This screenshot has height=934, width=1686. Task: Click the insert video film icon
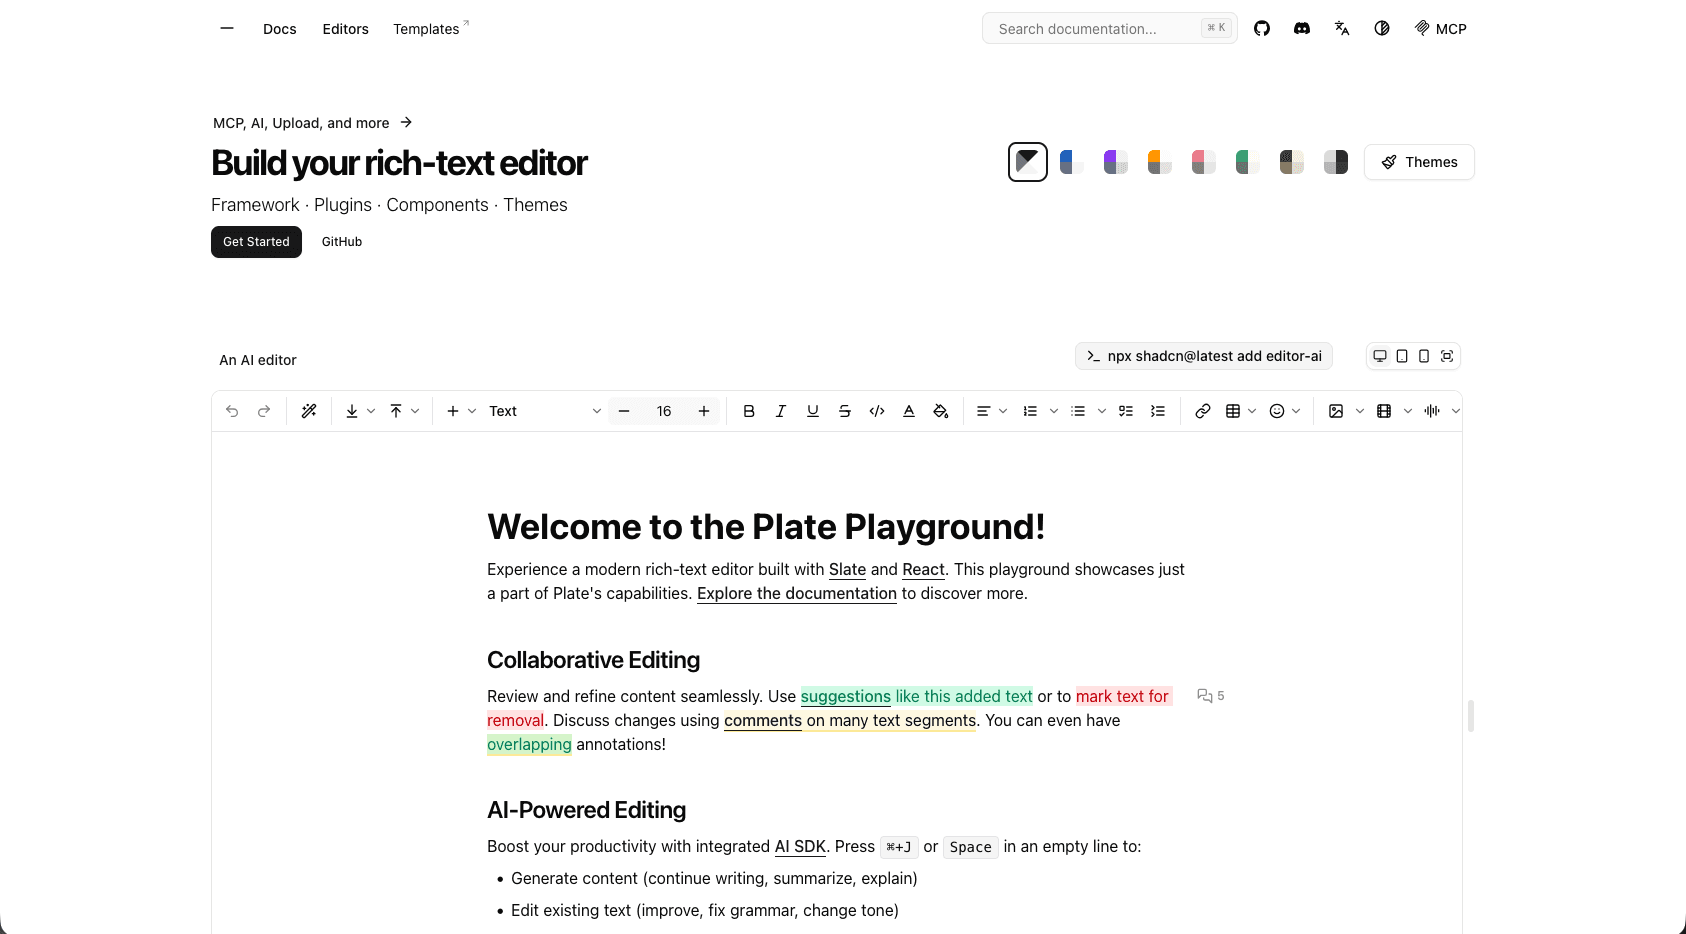[1384, 411]
